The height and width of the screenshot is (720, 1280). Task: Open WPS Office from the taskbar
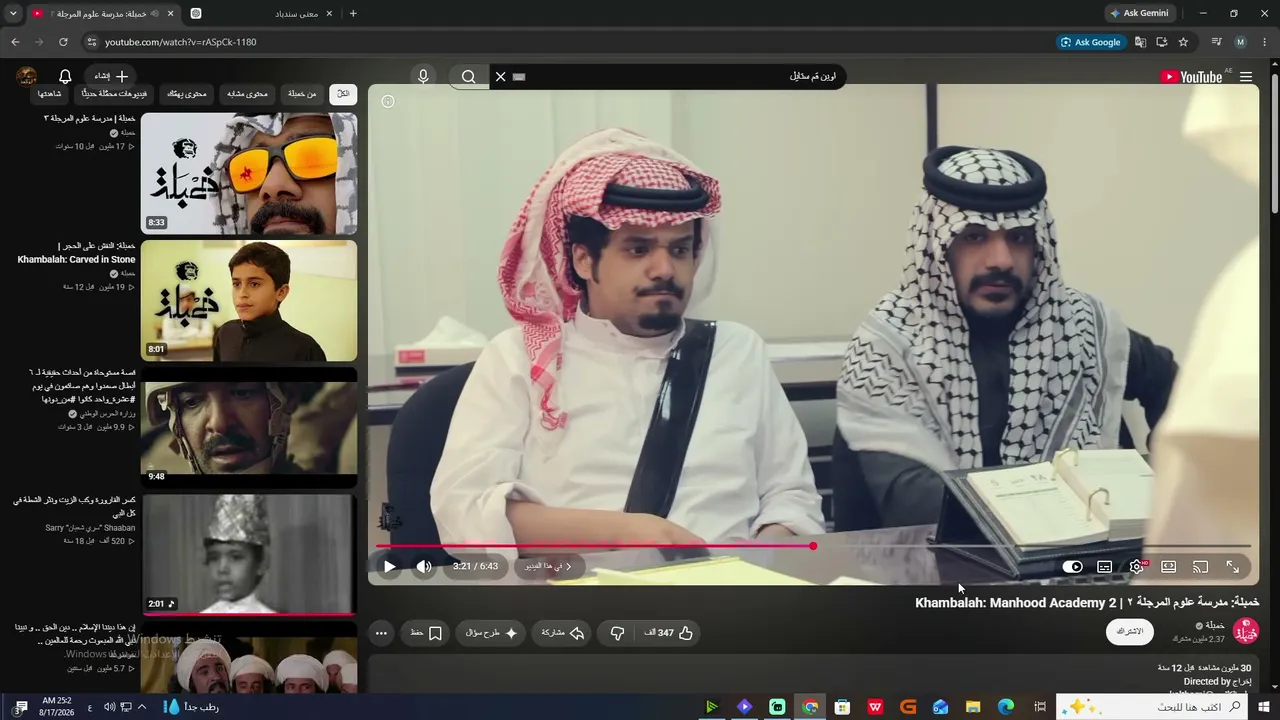point(876,707)
